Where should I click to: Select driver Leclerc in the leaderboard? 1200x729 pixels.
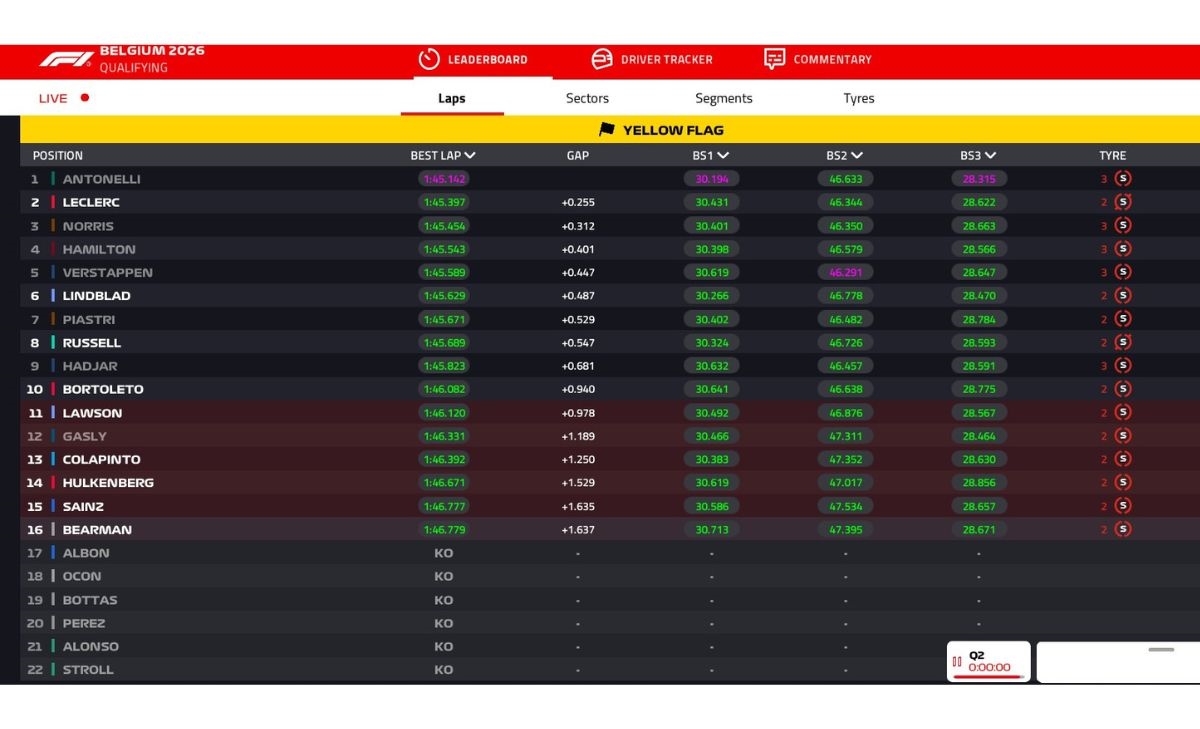[x=91, y=202]
